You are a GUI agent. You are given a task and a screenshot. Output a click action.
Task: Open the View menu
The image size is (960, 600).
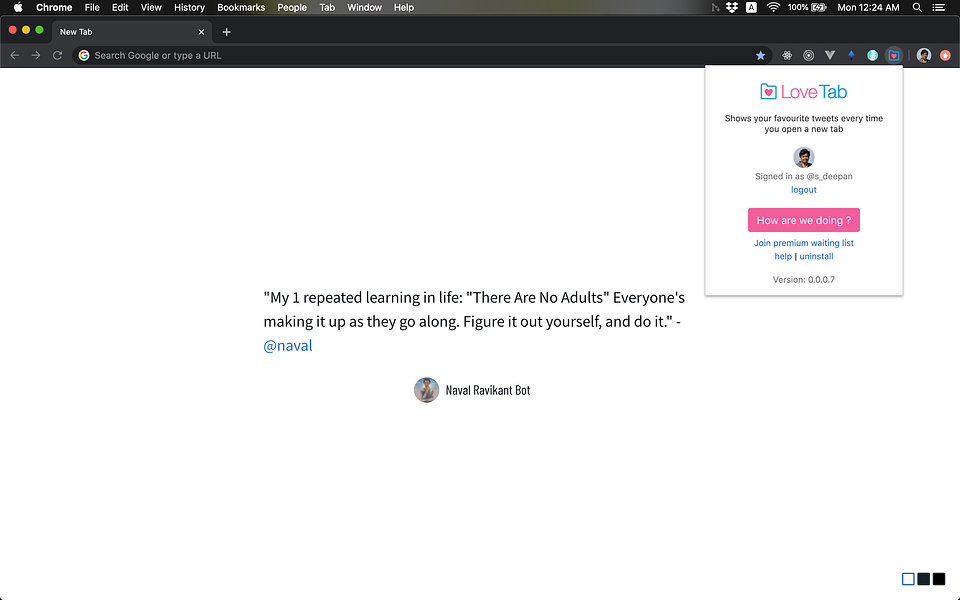(151, 7)
